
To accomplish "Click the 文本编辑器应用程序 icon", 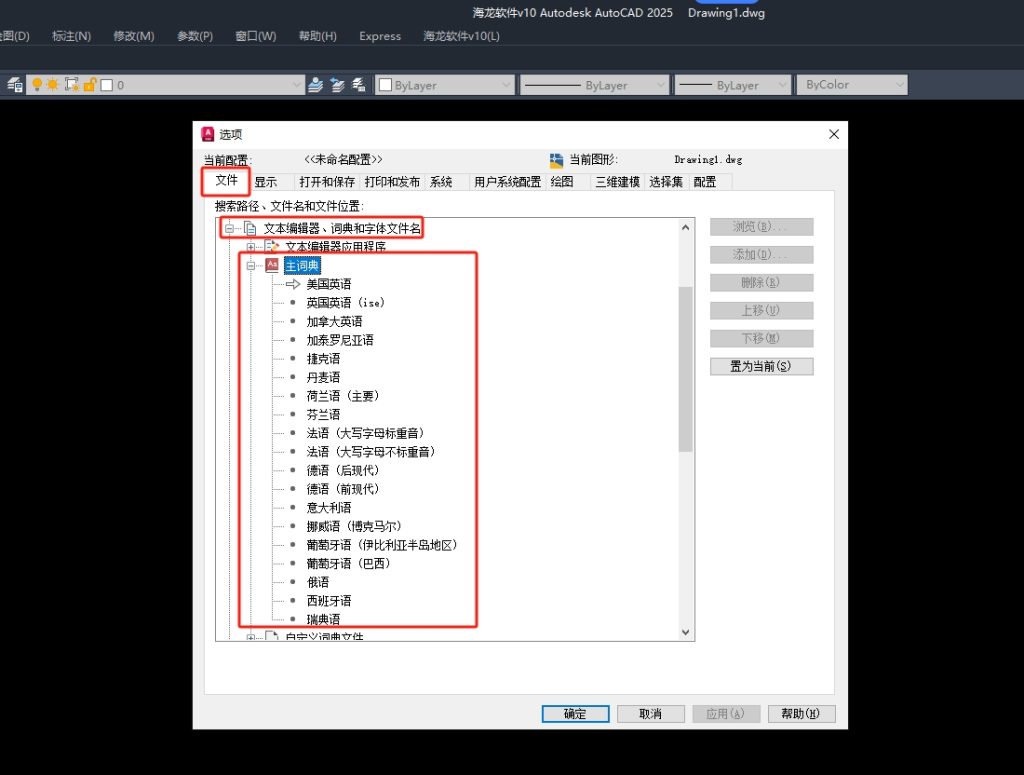I will tap(272, 247).
